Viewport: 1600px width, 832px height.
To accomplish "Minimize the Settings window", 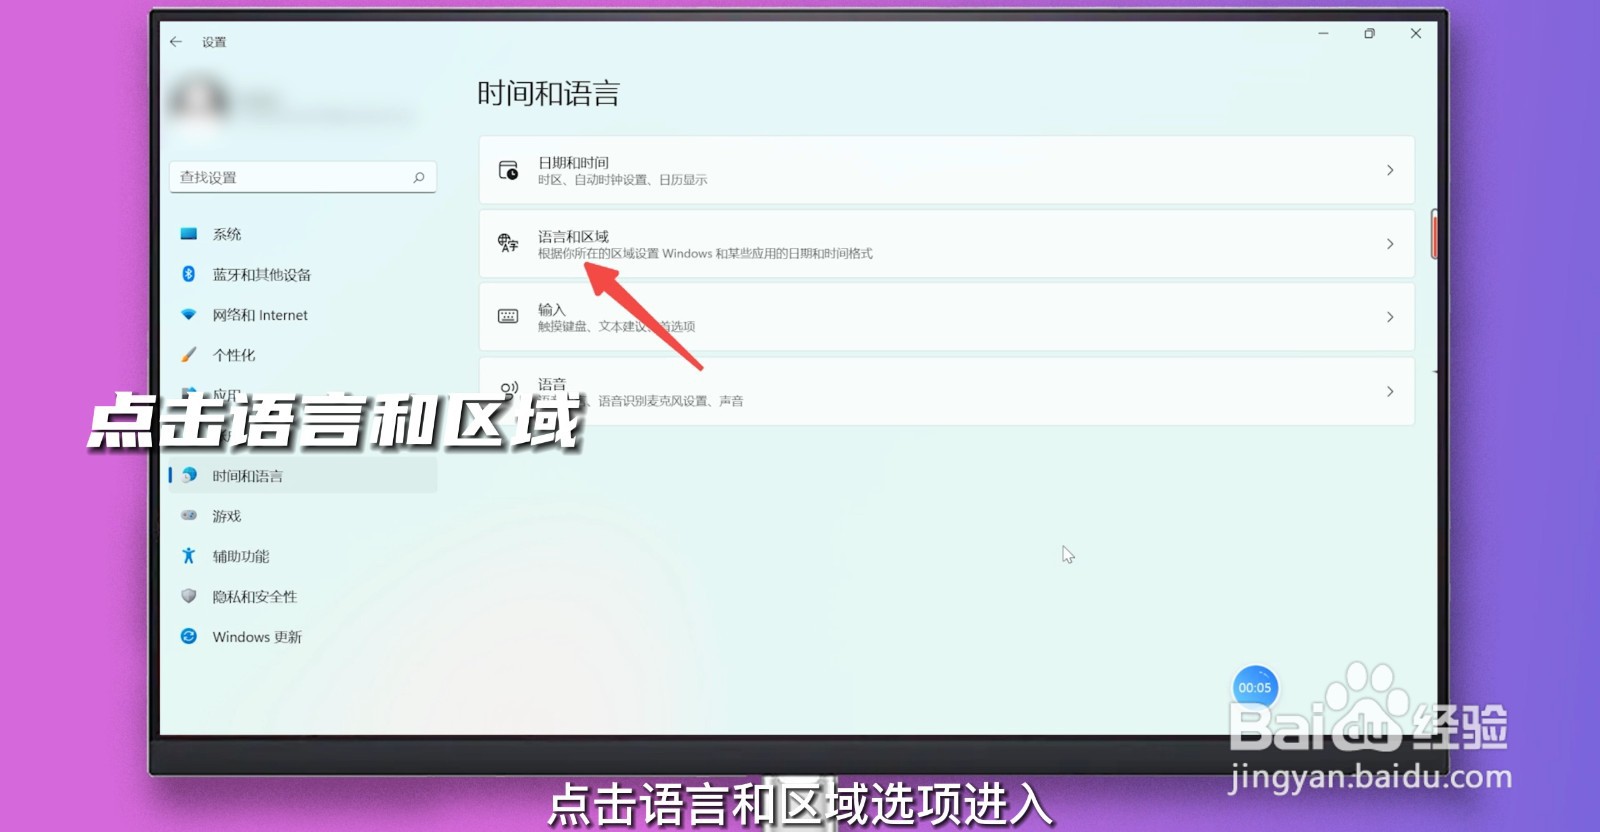I will click(x=1323, y=34).
